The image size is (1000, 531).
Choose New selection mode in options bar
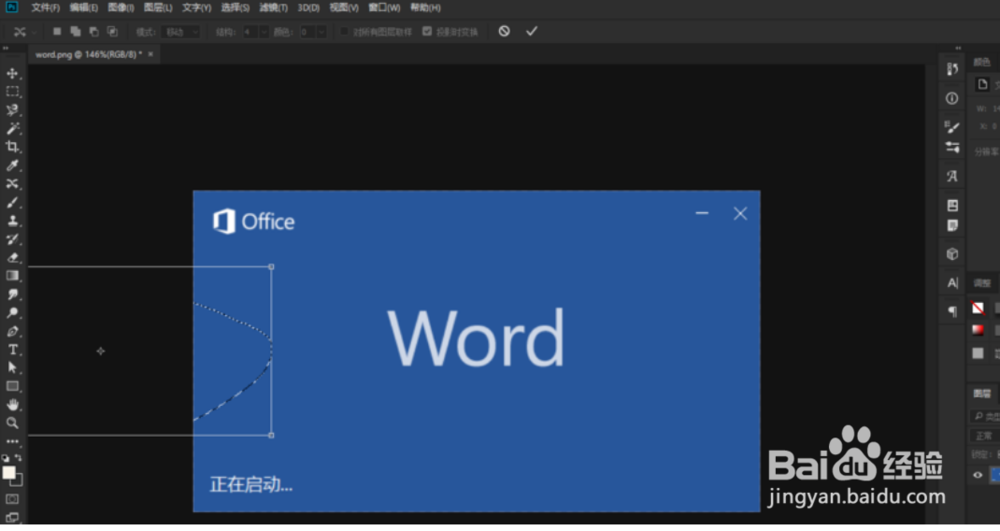pyautogui.click(x=57, y=31)
